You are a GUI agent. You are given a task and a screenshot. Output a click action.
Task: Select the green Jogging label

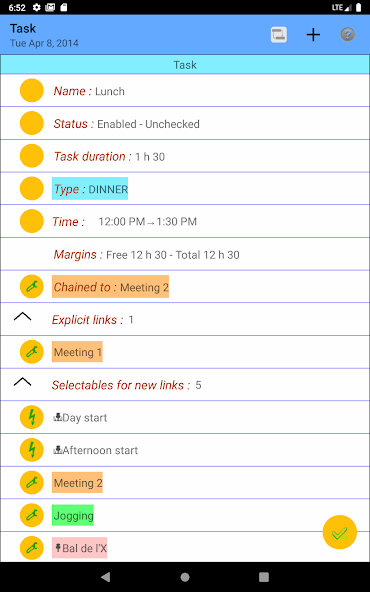pyautogui.click(x=73, y=515)
